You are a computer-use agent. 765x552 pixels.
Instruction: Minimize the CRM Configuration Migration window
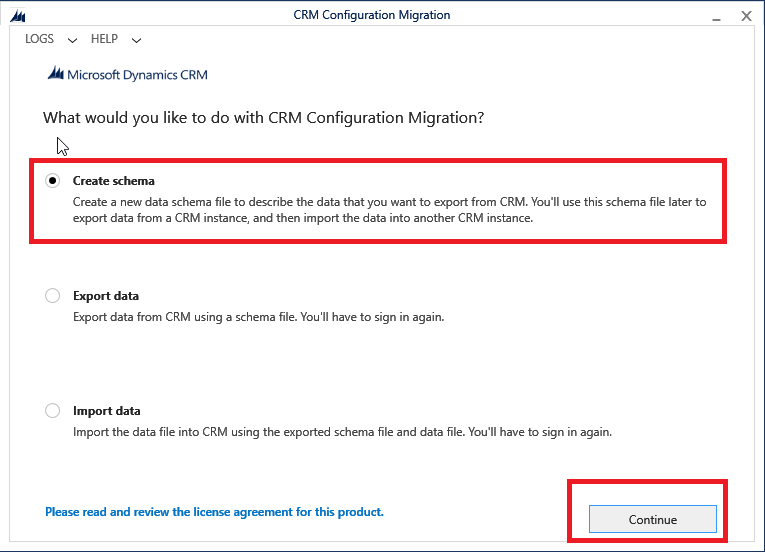712,16
